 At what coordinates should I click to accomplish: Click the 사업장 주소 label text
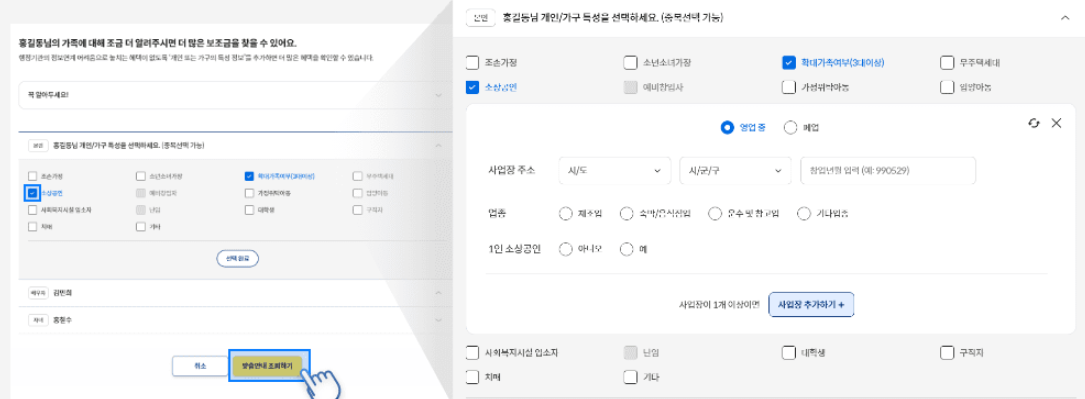[x=511, y=170]
